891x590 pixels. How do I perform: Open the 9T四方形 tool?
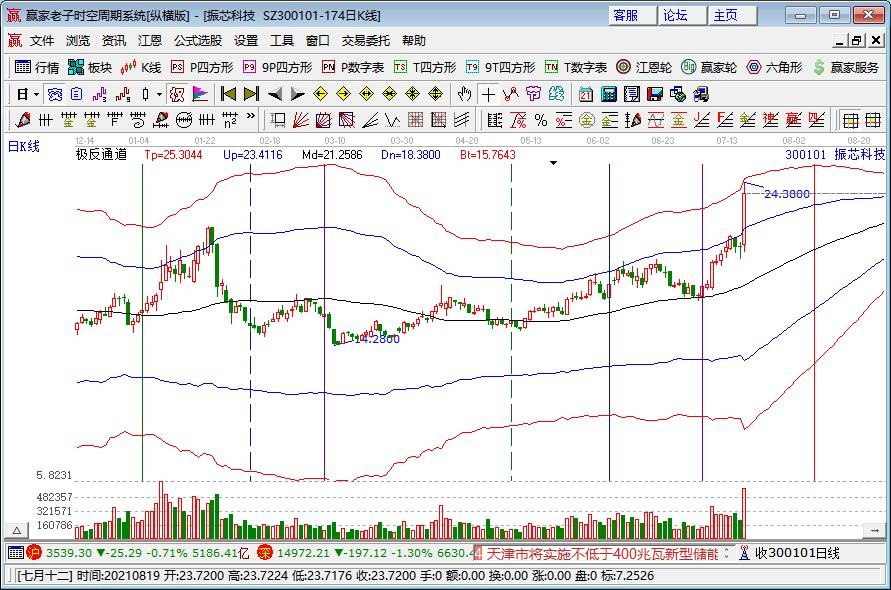coord(501,68)
